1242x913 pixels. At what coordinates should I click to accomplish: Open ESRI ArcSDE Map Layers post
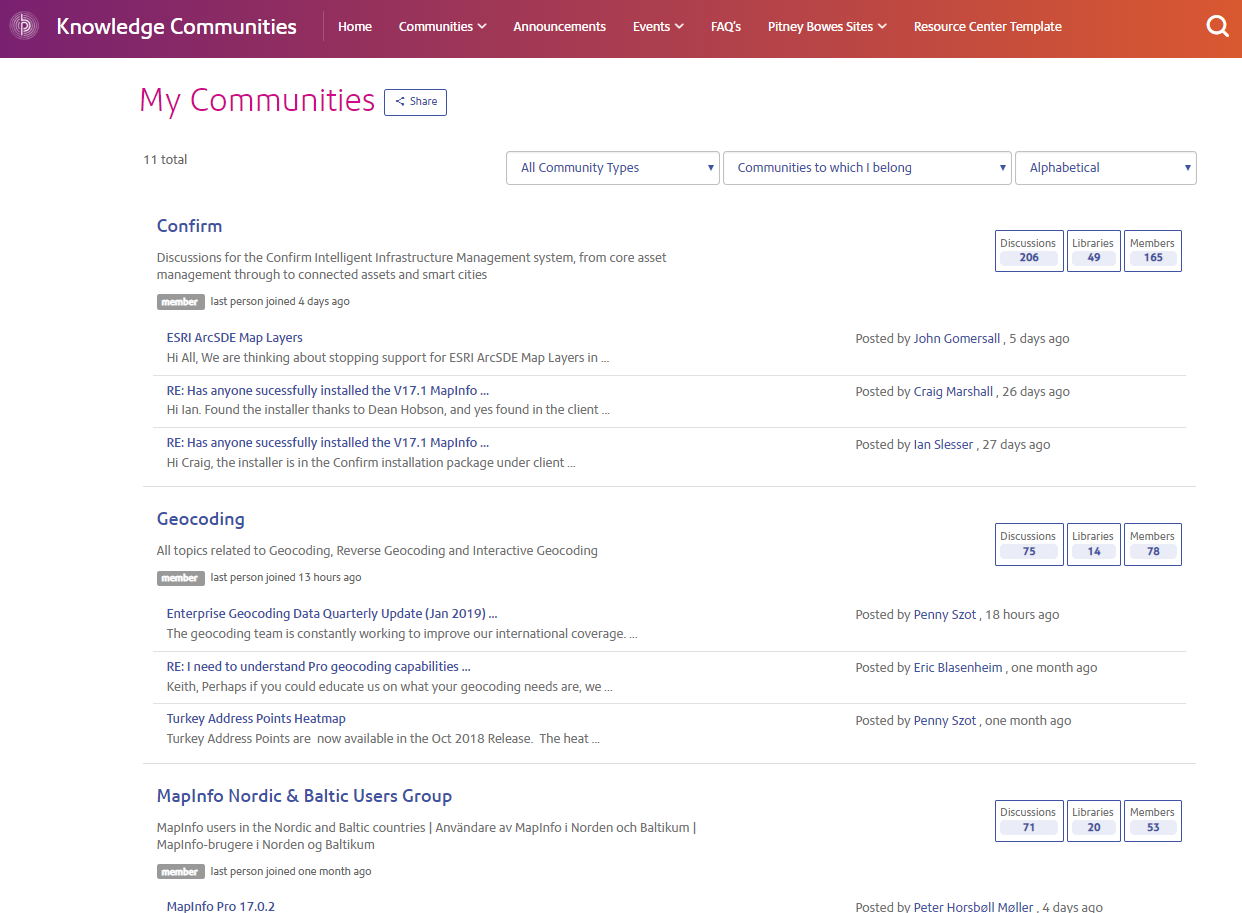[x=234, y=338]
